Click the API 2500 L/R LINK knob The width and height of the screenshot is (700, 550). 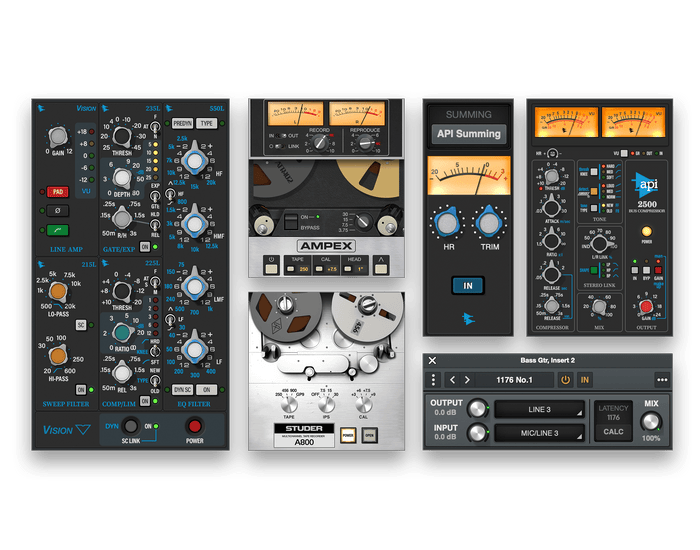599,244
